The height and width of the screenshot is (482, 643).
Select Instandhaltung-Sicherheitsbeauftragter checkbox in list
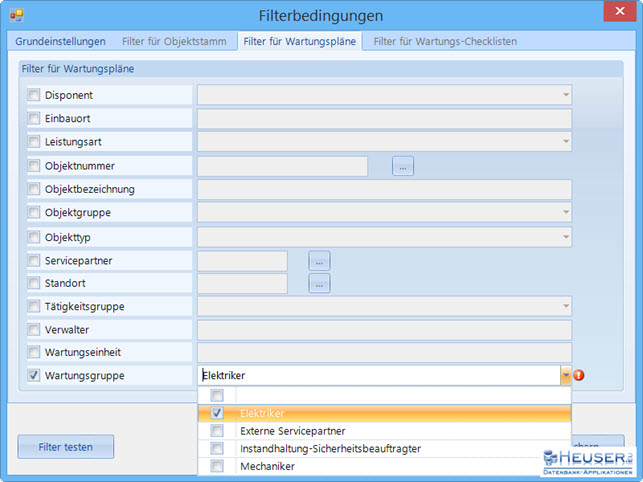(217, 449)
